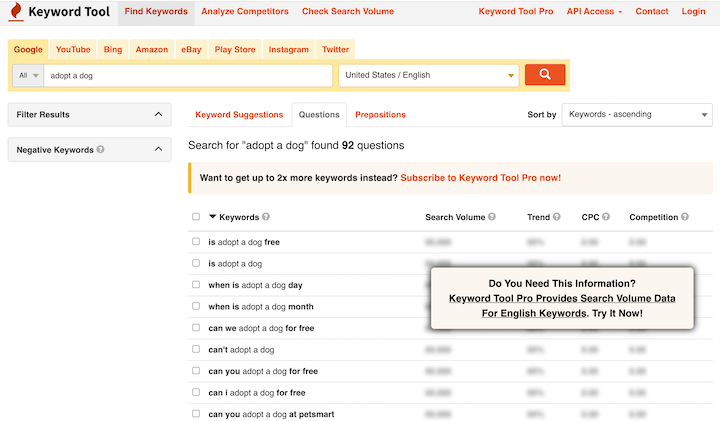Check 'can you adopt a dog for free' row

coord(196,370)
